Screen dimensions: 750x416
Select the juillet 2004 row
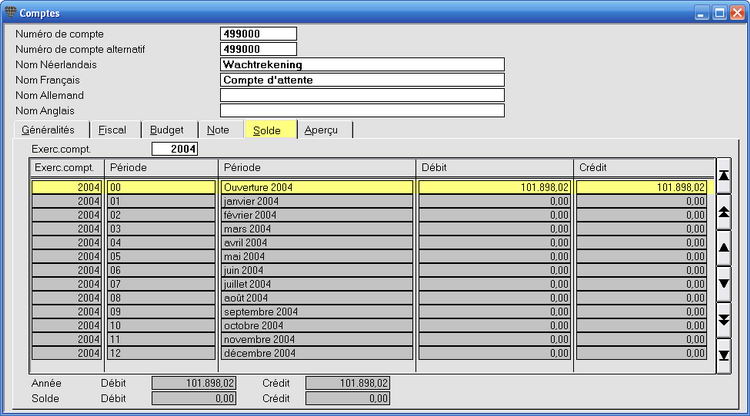pyautogui.click(x=369, y=285)
